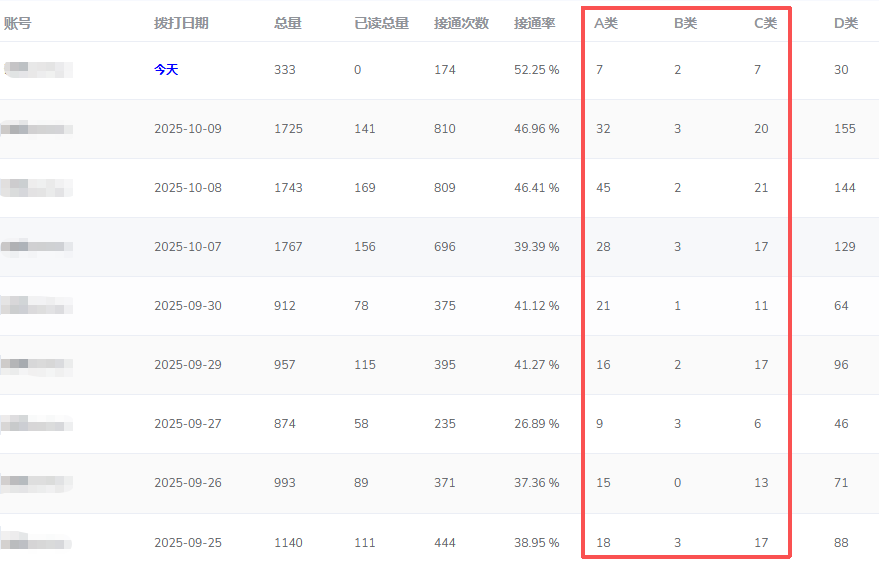This screenshot has height=564, width=879.
Task: Click the C类 column header
Action: 765,23
